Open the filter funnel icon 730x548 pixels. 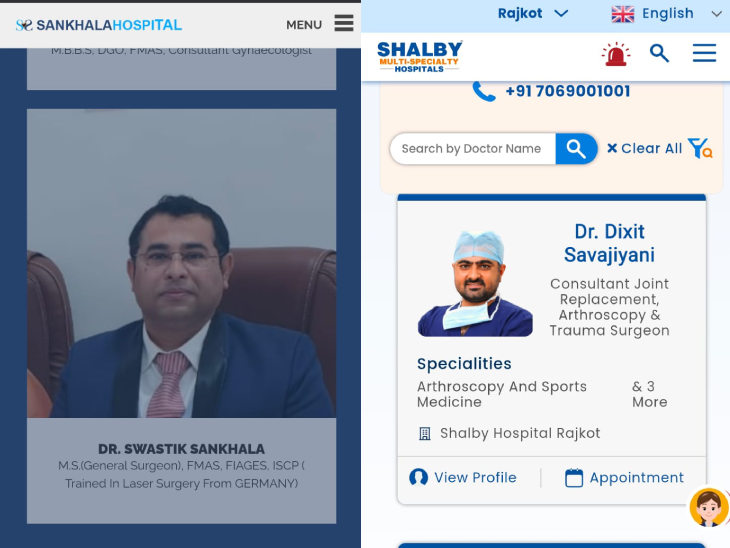click(x=700, y=149)
